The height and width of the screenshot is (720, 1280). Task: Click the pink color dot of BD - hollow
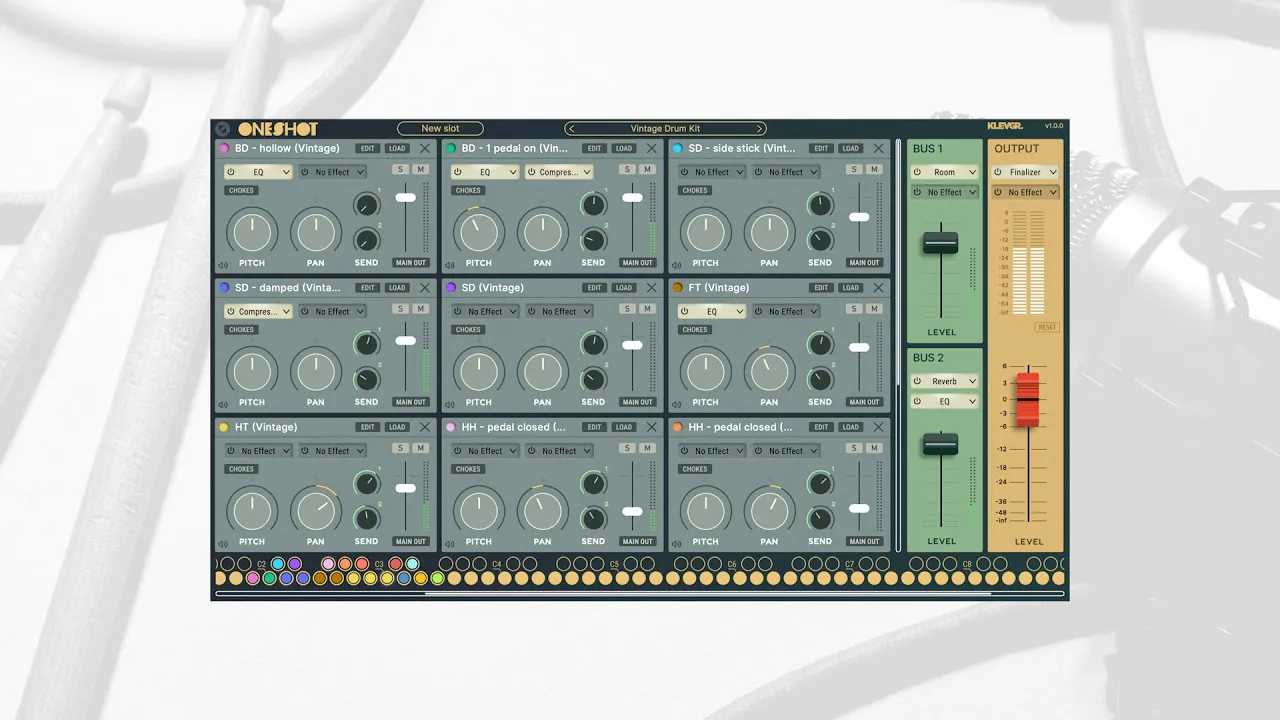click(x=224, y=148)
